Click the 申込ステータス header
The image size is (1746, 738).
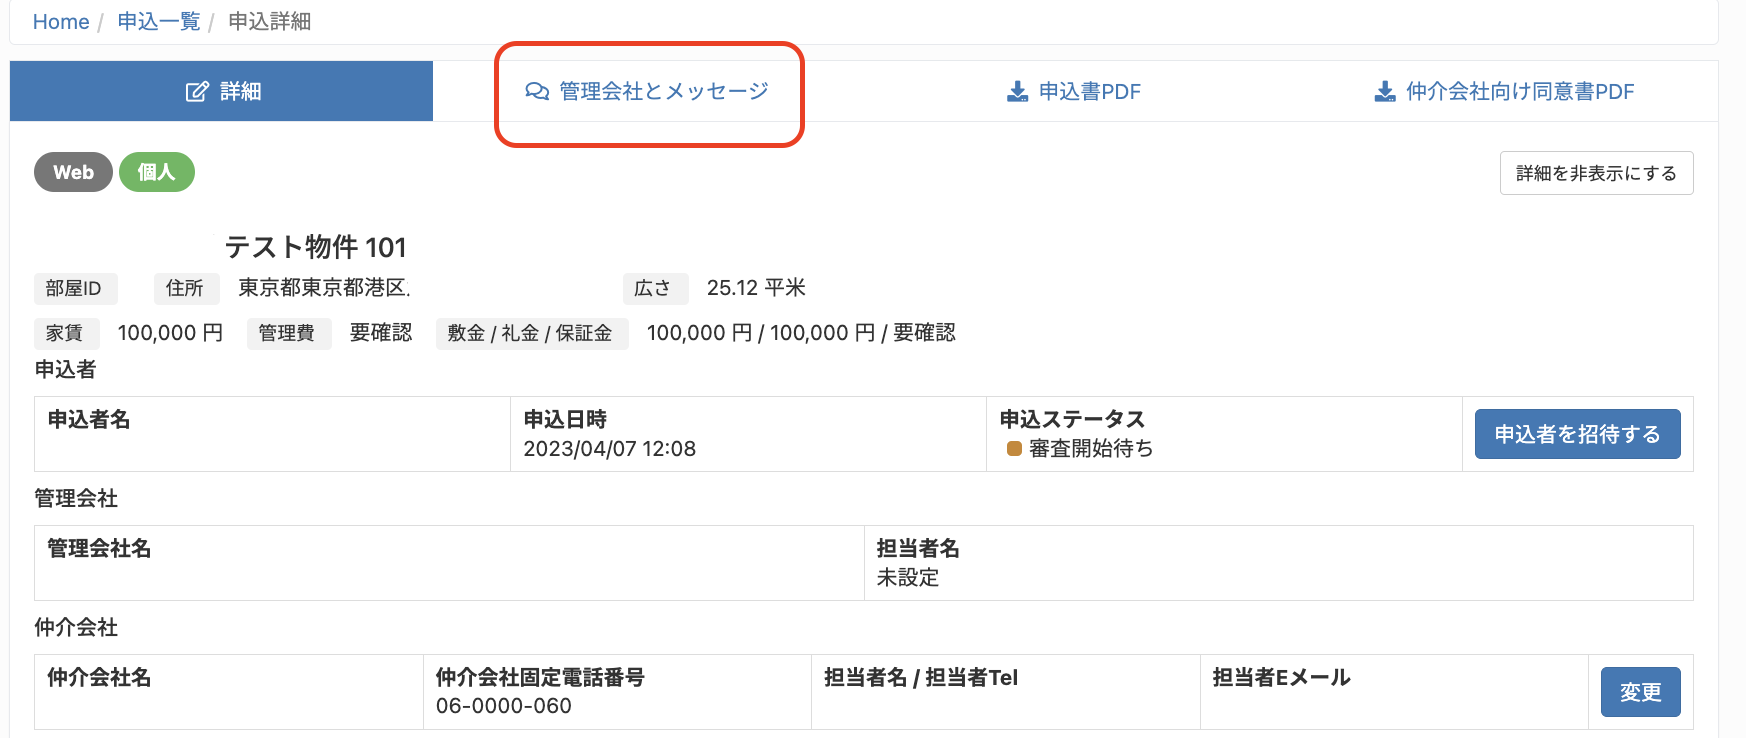(x=1072, y=420)
